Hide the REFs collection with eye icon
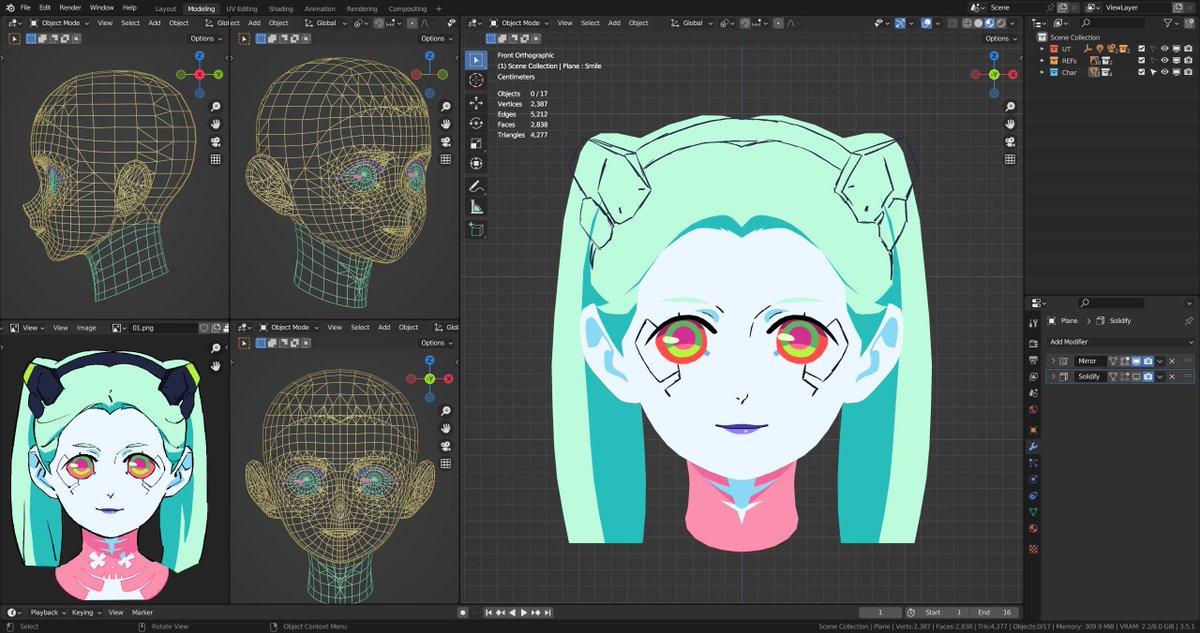1200x633 pixels. [x=1164, y=60]
